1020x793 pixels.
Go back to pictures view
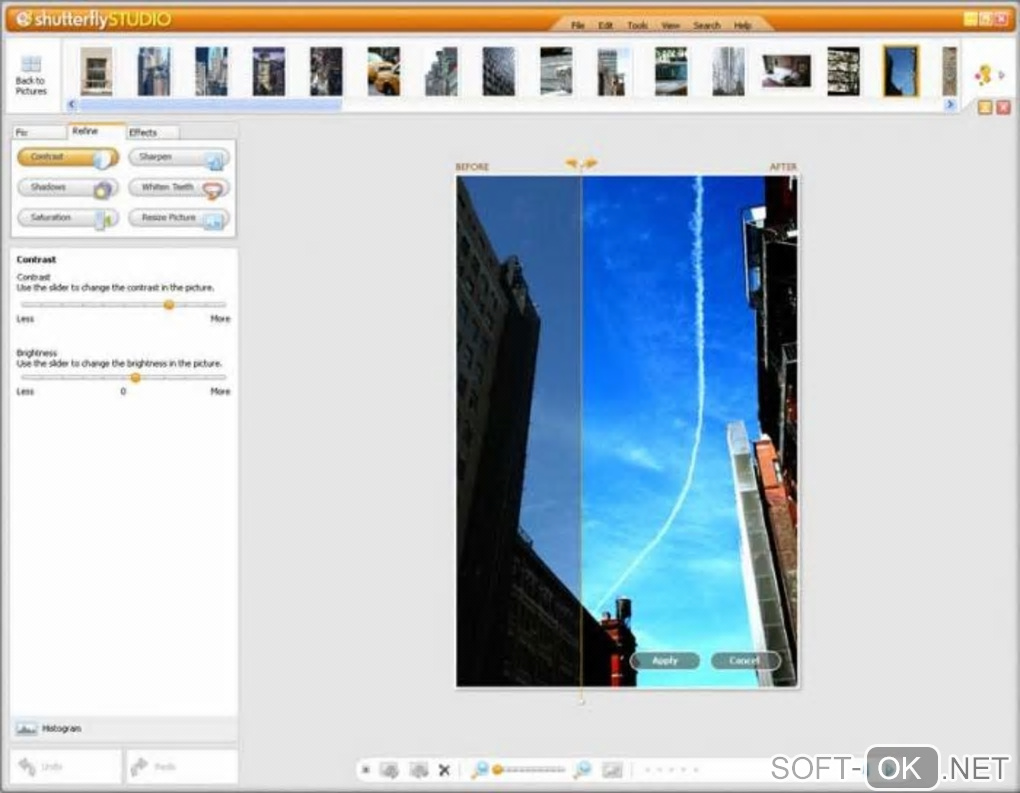31,75
